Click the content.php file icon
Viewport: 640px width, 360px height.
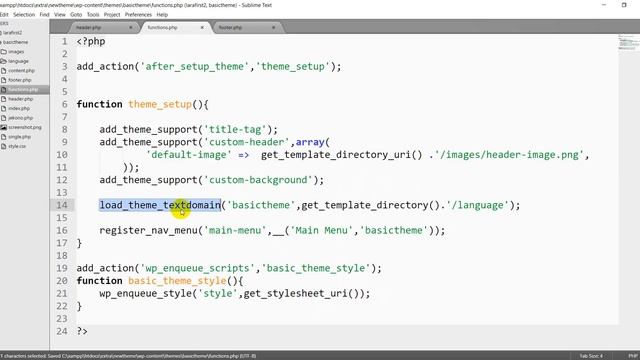[4, 71]
